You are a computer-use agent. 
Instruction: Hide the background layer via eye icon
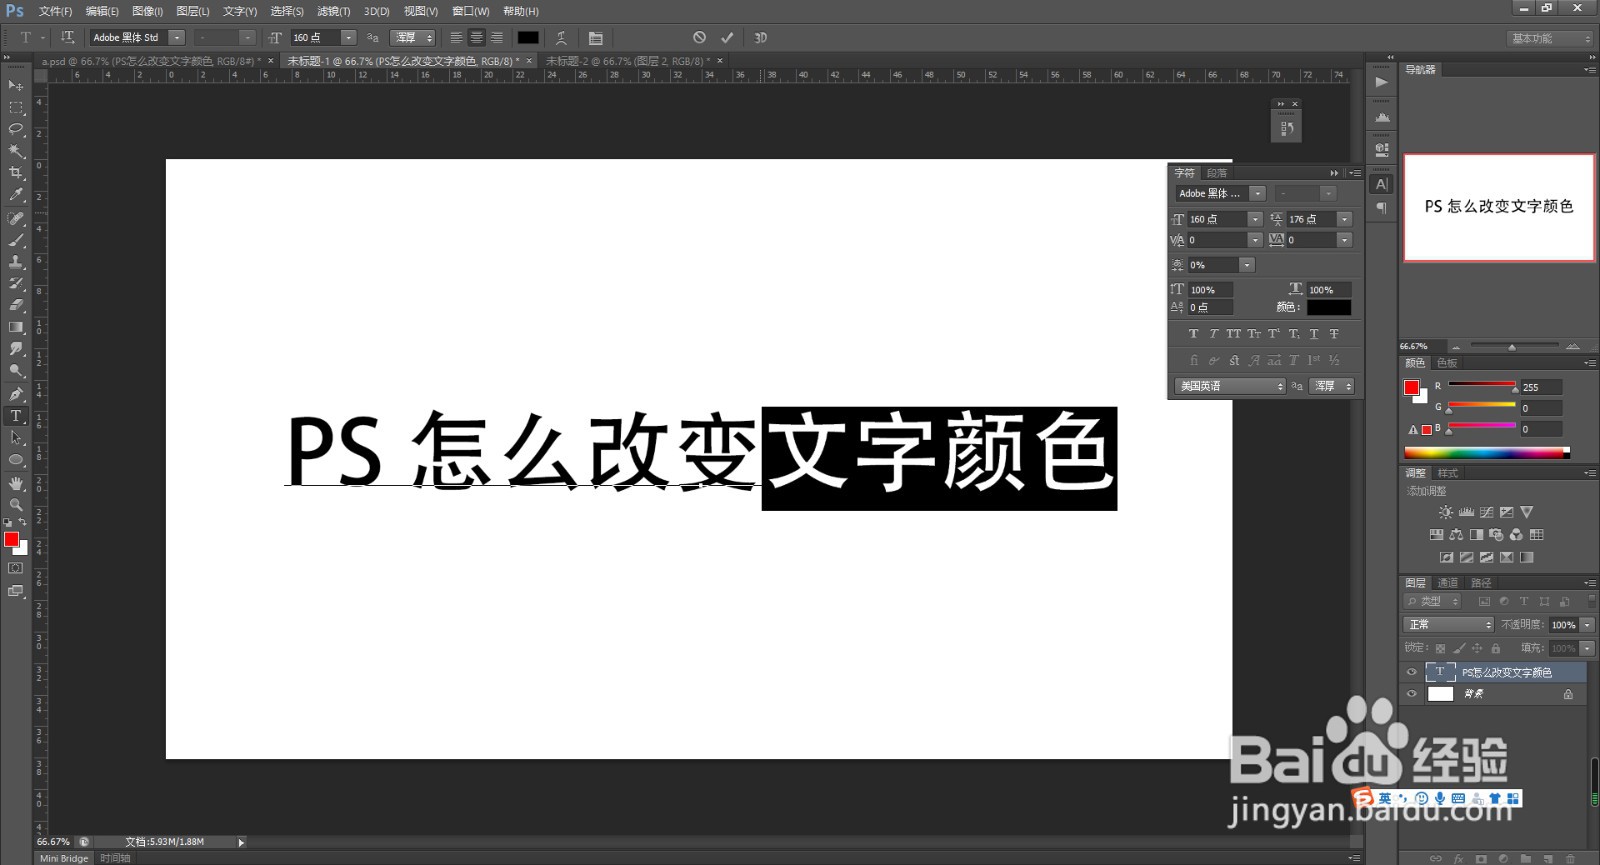pos(1411,694)
